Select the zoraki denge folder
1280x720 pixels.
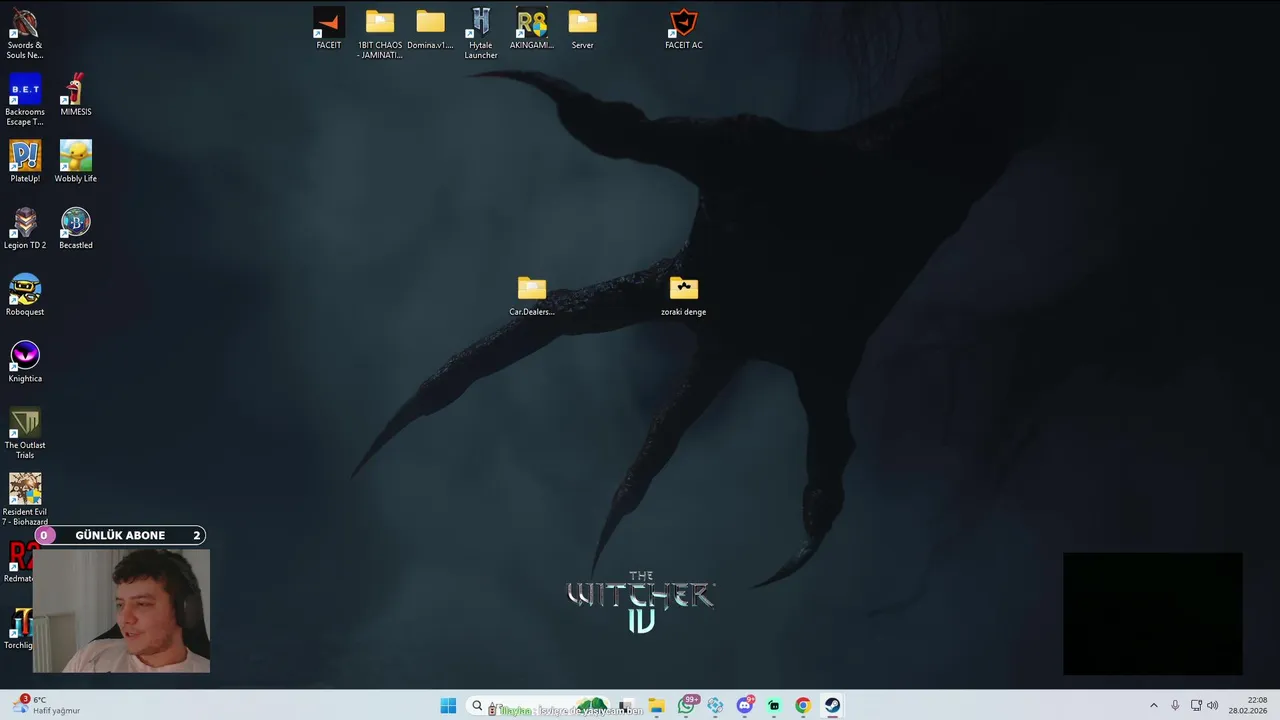(684, 296)
